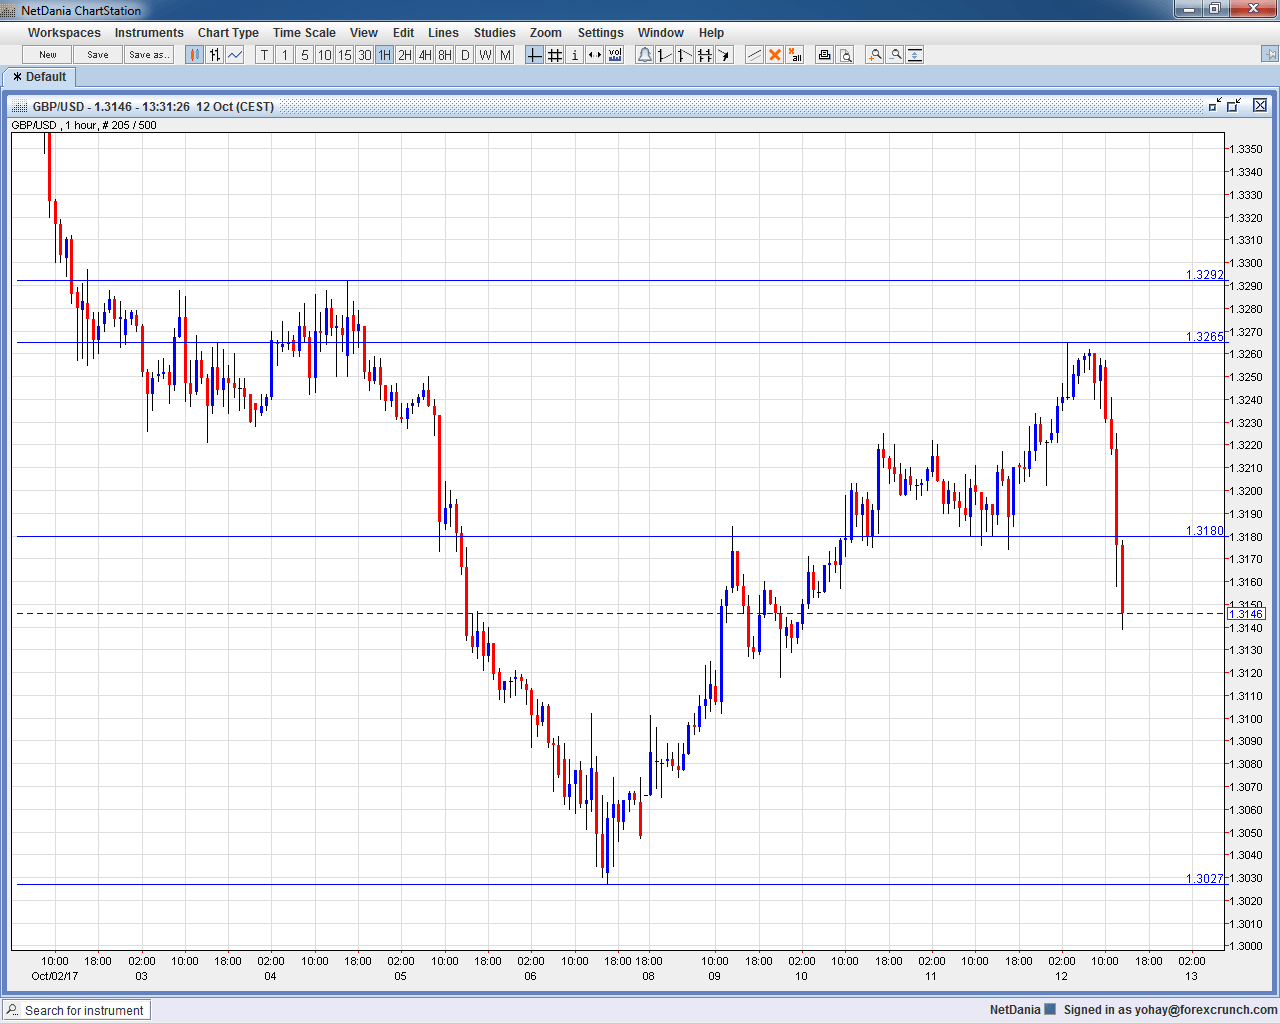Open the View menu
Viewport: 1280px width, 1024px height.
pos(364,33)
